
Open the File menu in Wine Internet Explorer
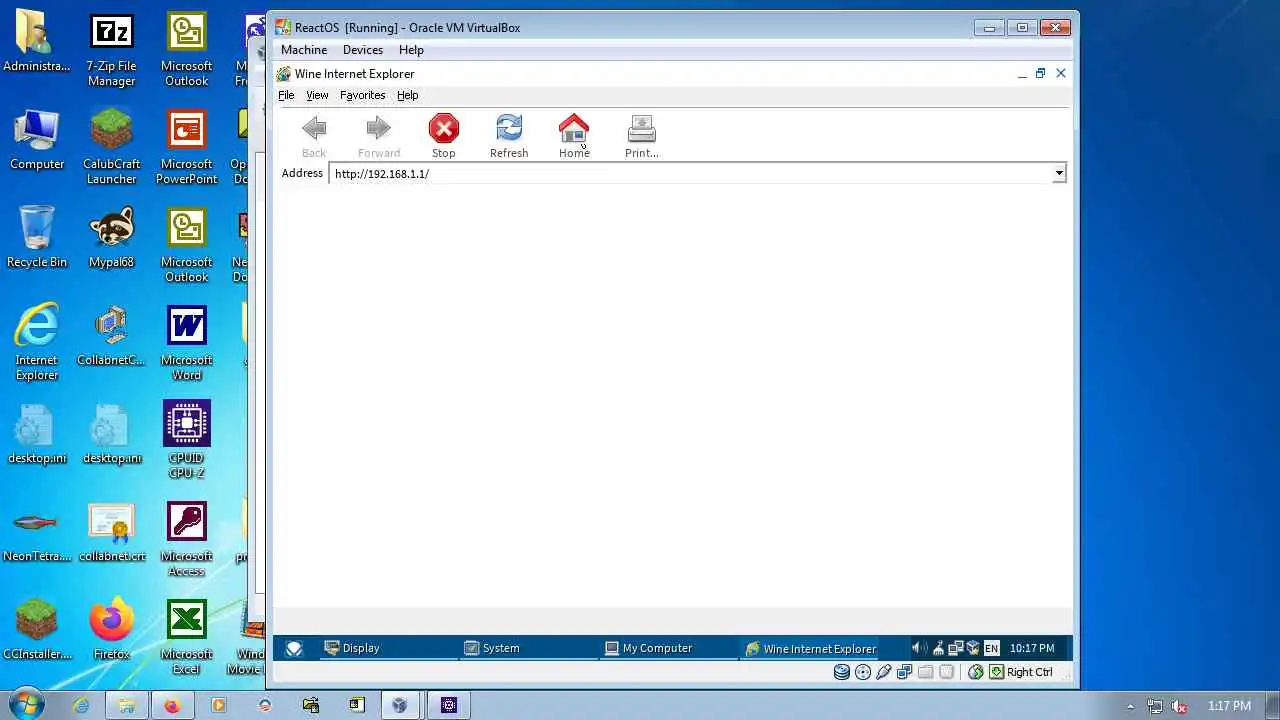point(286,95)
